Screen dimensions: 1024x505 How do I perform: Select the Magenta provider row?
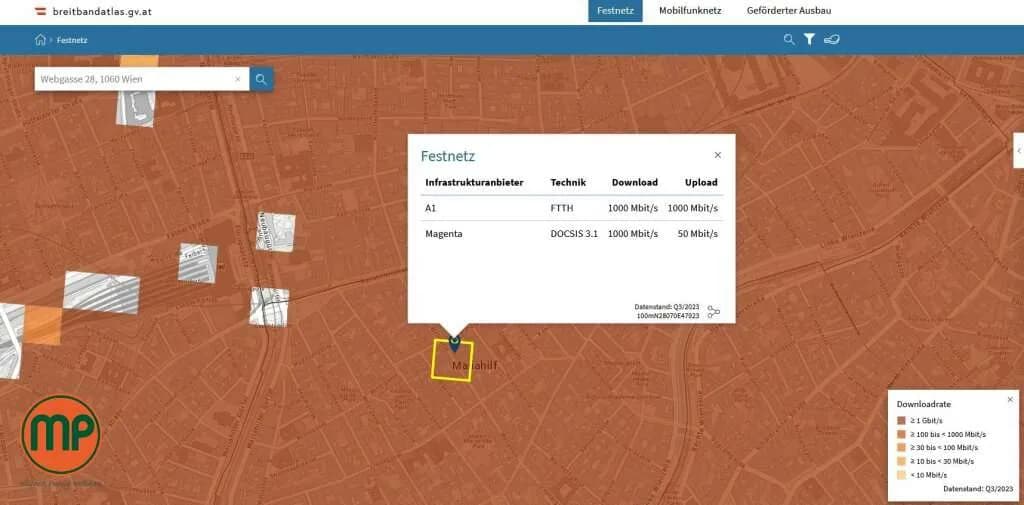pos(571,233)
